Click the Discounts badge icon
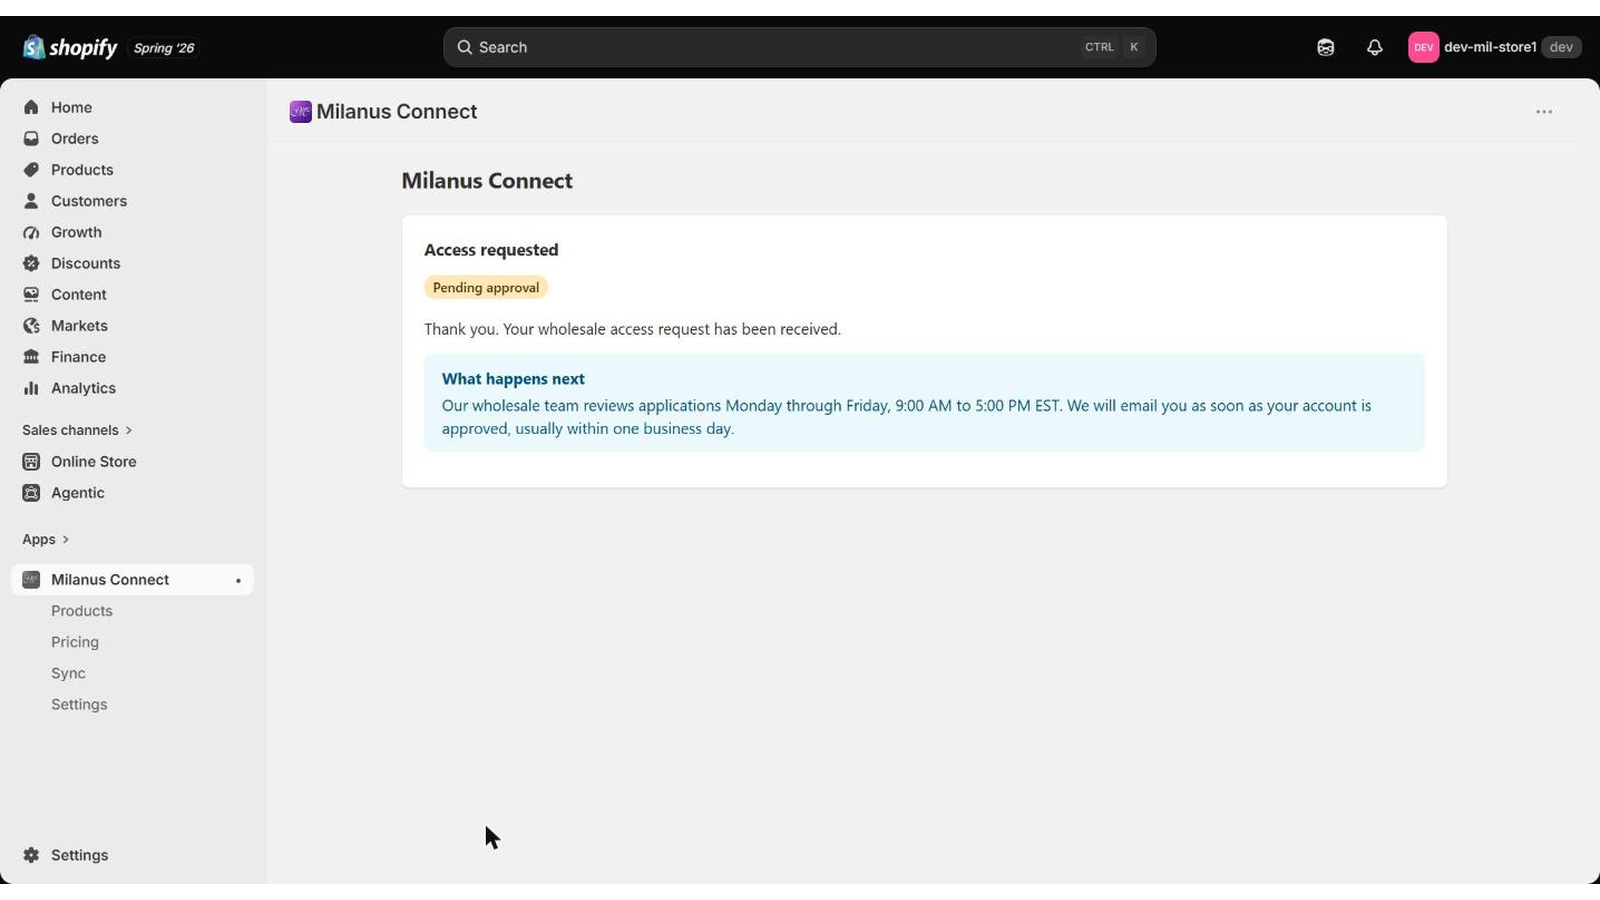The height and width of the screenshot is (900, 1600). [31, 263]
